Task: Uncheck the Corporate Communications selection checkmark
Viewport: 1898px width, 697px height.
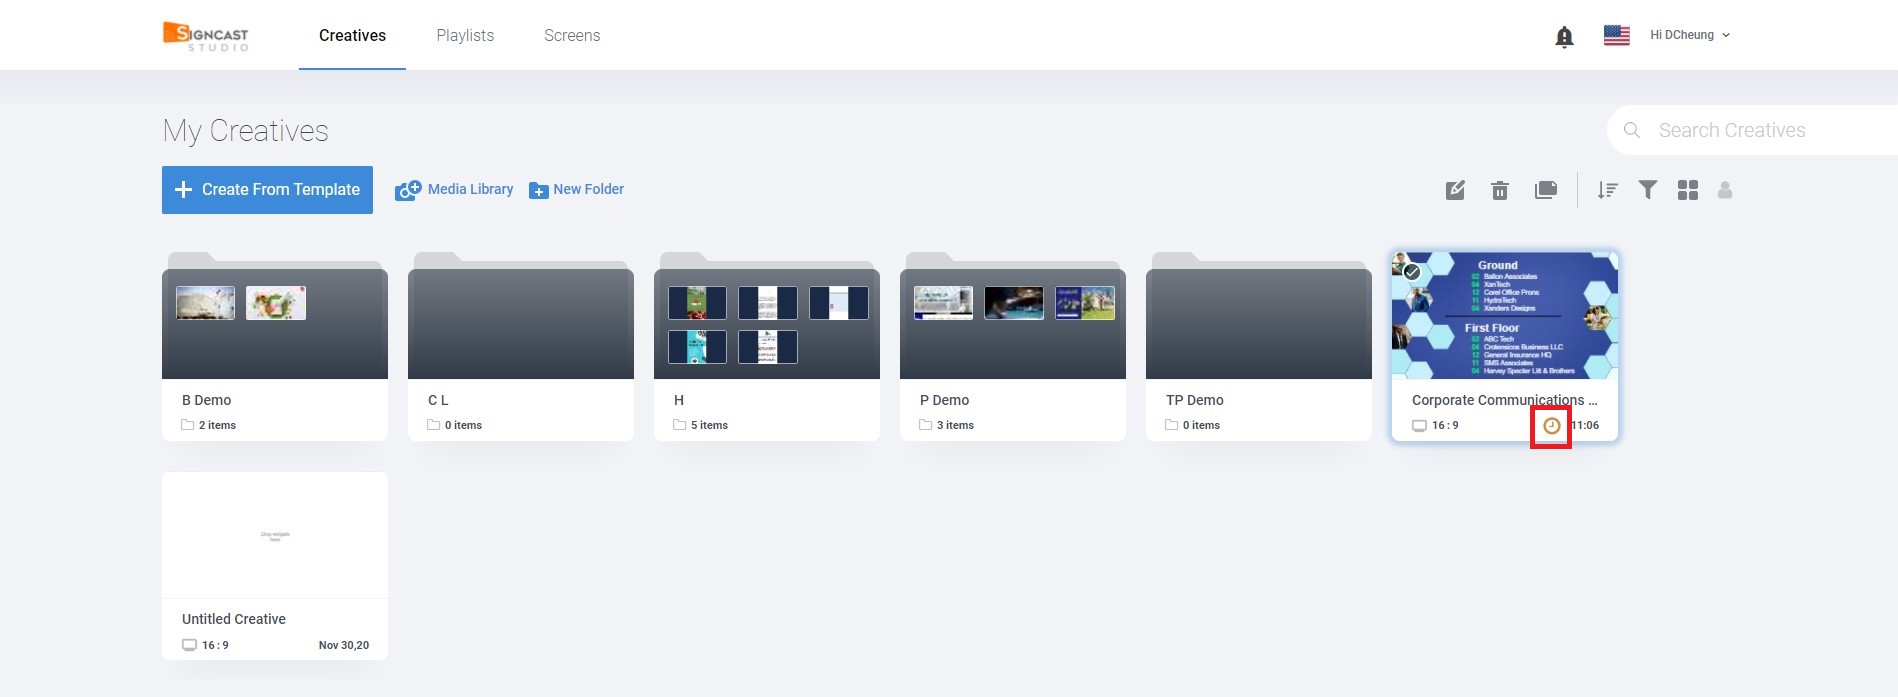Action: pyautogui.click(x=1412, y=272)
